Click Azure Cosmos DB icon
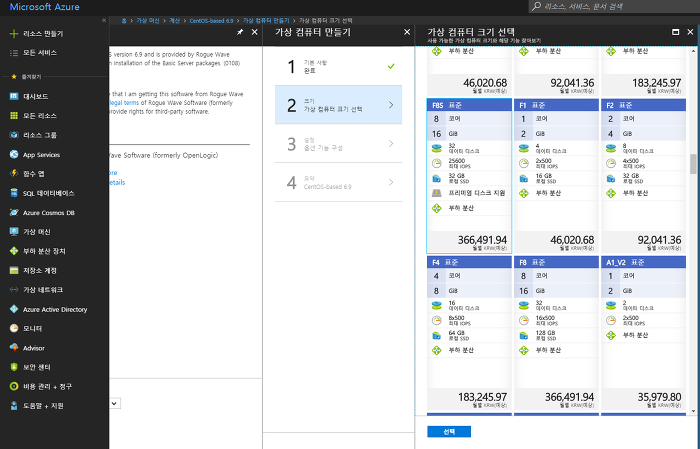 pyautogui.click(x=14, y=212)
